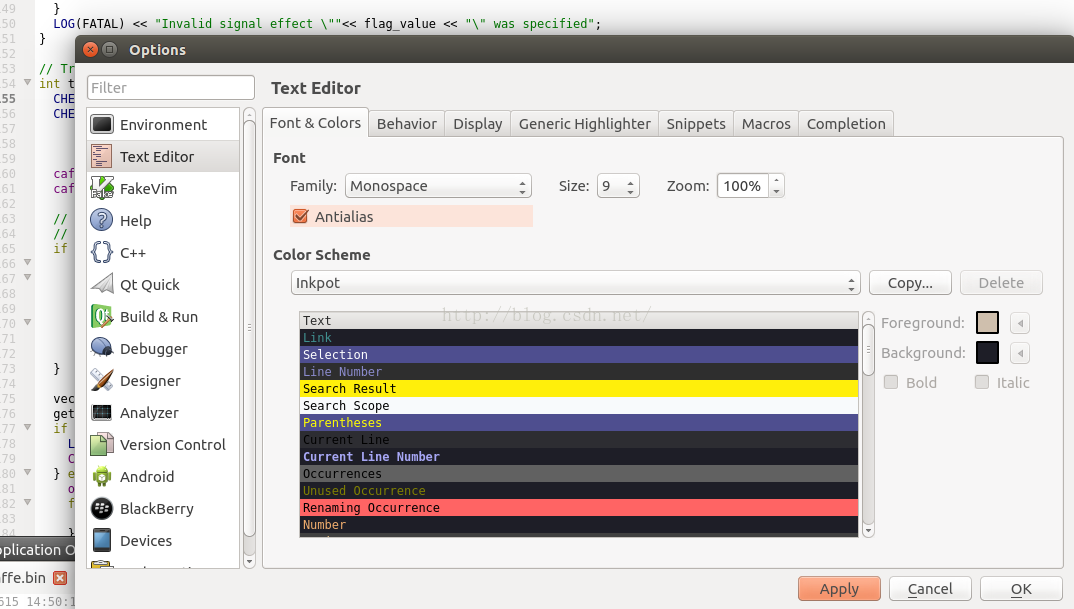Enable the Bold checkbox
This screenshot has width=1074, height=609.
click(890, 382)
